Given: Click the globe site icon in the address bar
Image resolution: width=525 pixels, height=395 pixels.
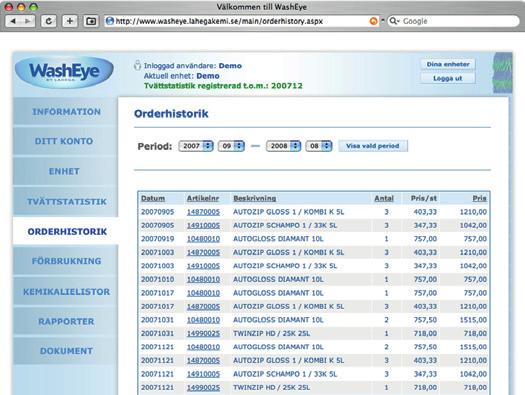Looking at the screenshot, I should (x=109, y=21).
